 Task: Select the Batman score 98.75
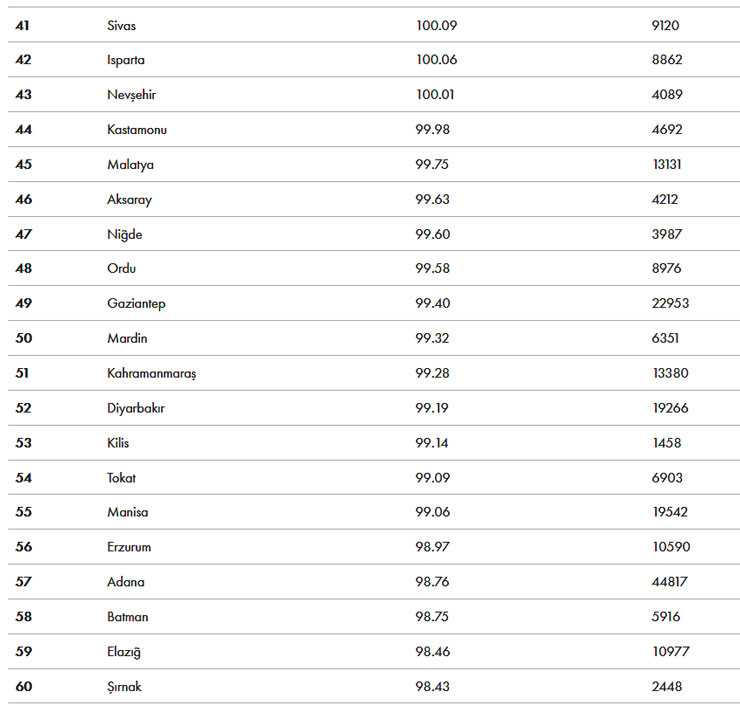(433, 617)
